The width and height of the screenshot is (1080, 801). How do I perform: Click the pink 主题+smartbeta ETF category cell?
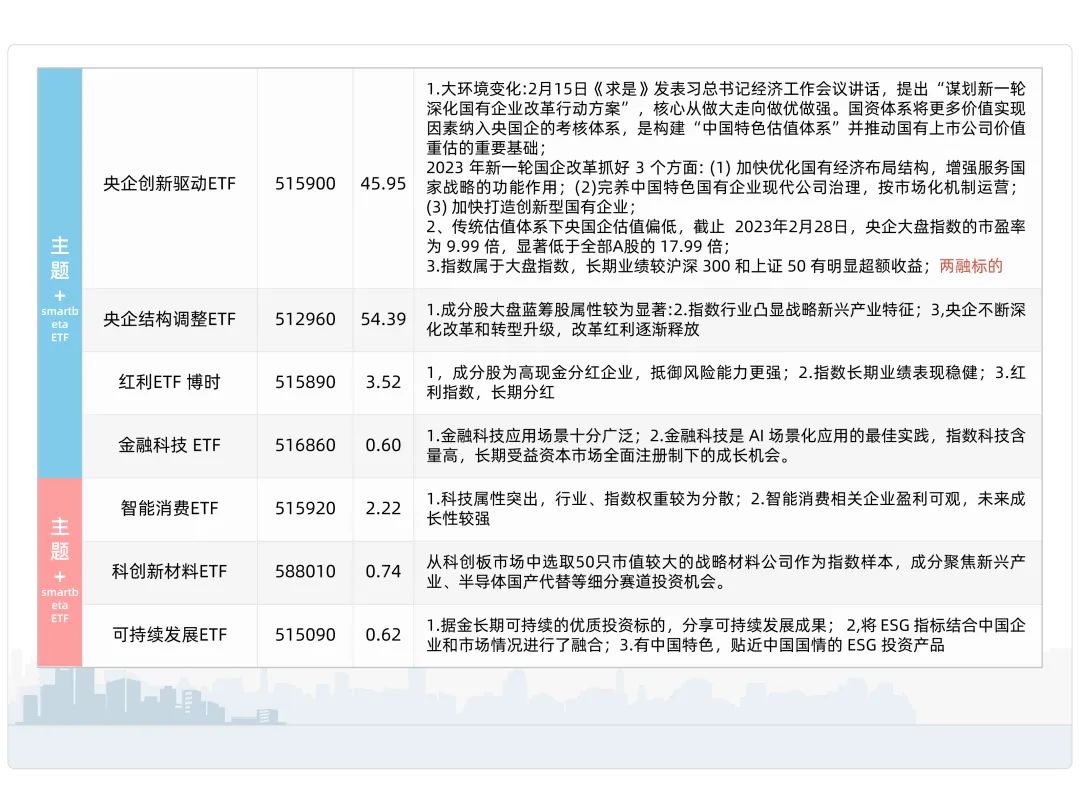[x=60, y=572]
